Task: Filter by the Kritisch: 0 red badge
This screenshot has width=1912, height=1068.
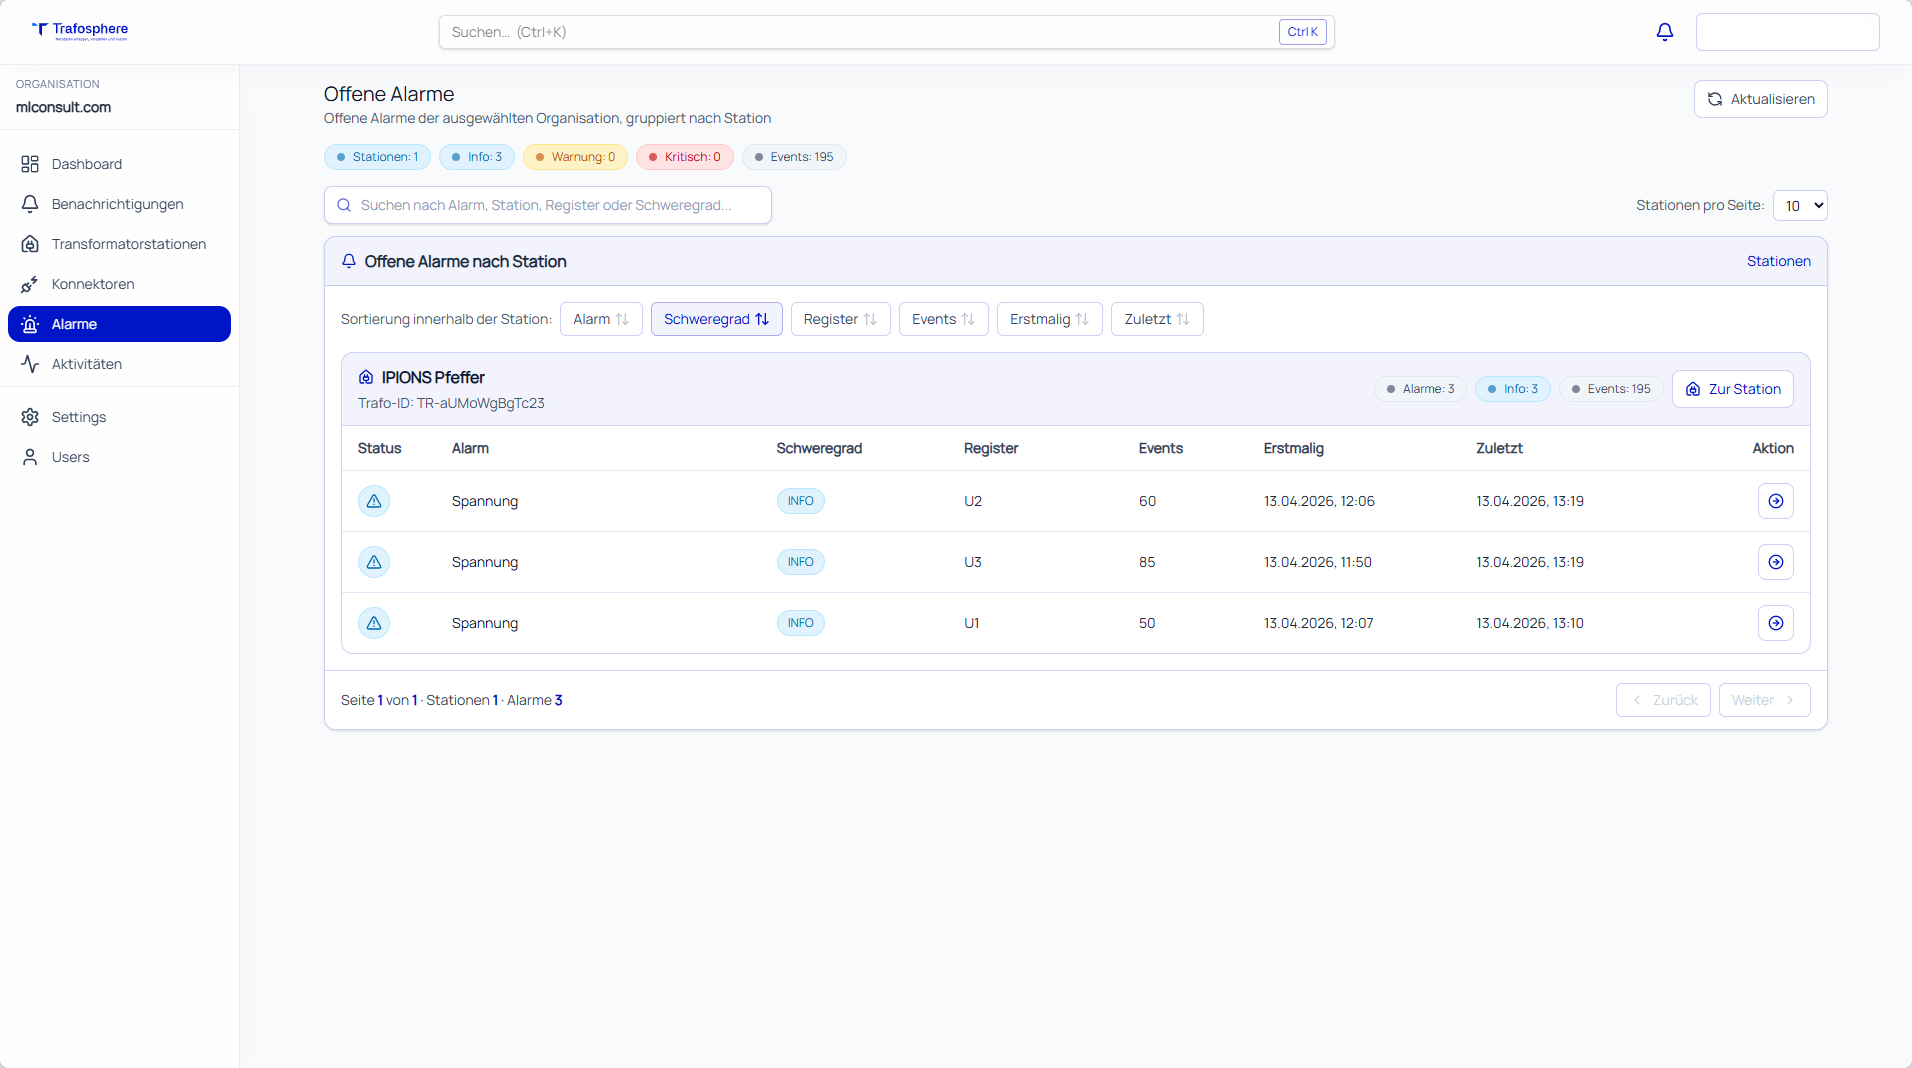Action: [685, 157]
